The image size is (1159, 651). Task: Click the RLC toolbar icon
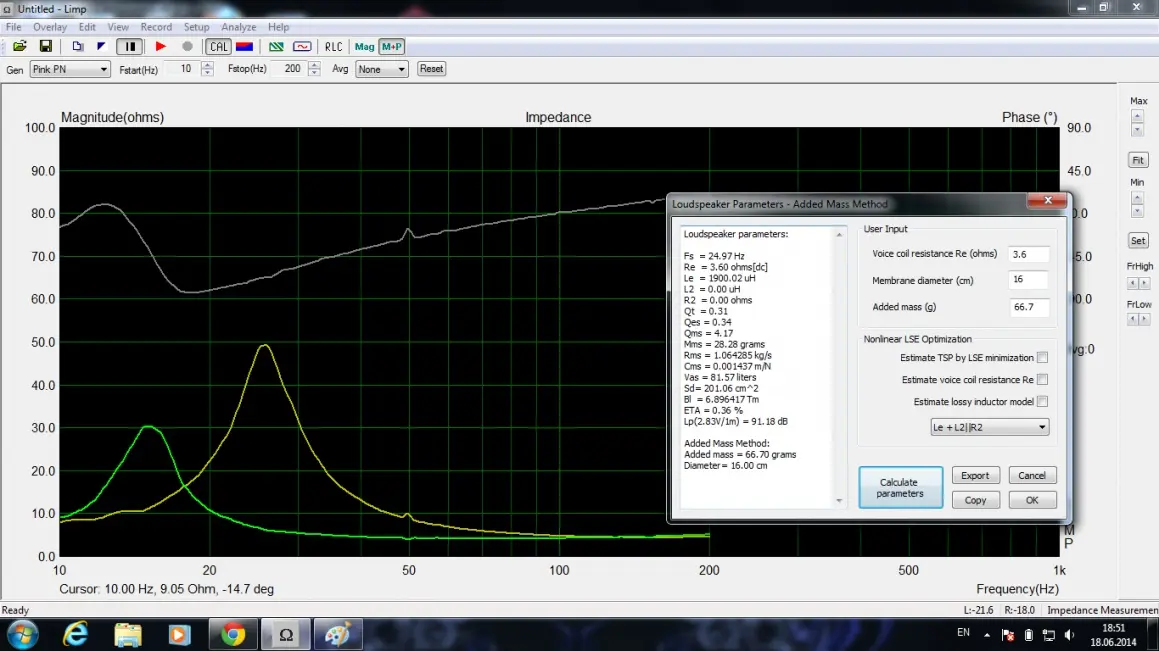click(x=333, y=46)
